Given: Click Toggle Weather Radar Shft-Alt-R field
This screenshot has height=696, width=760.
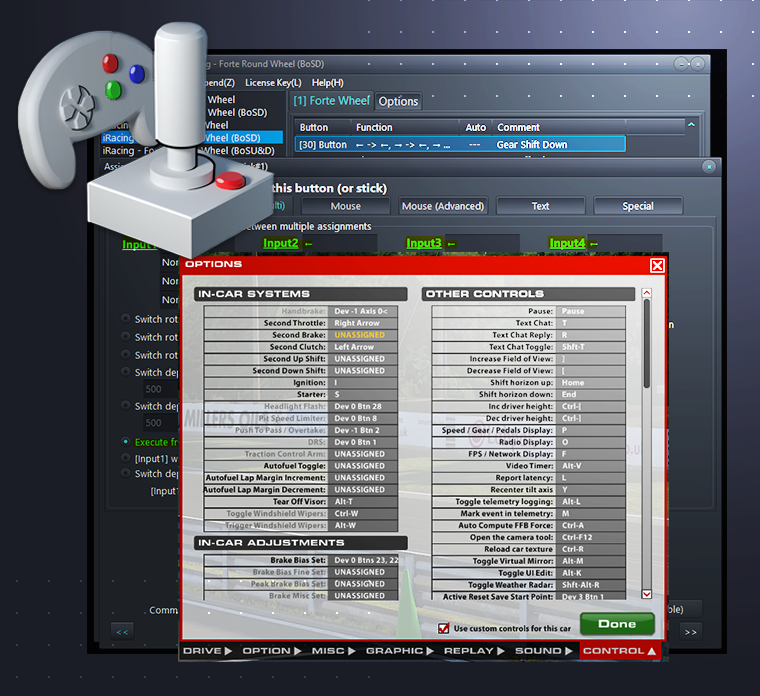Looking at the screenshot, I should tap(590, 585).
